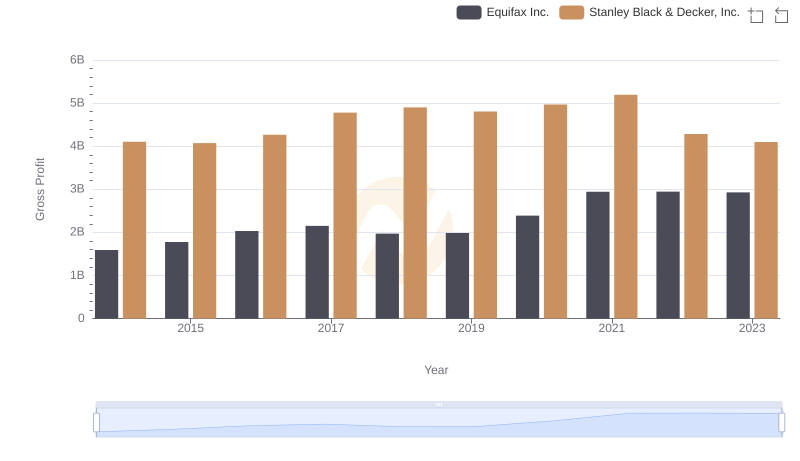Click the data zoom top move bar
The width and height of the screenshot is (800, 461).
(439, 404)
